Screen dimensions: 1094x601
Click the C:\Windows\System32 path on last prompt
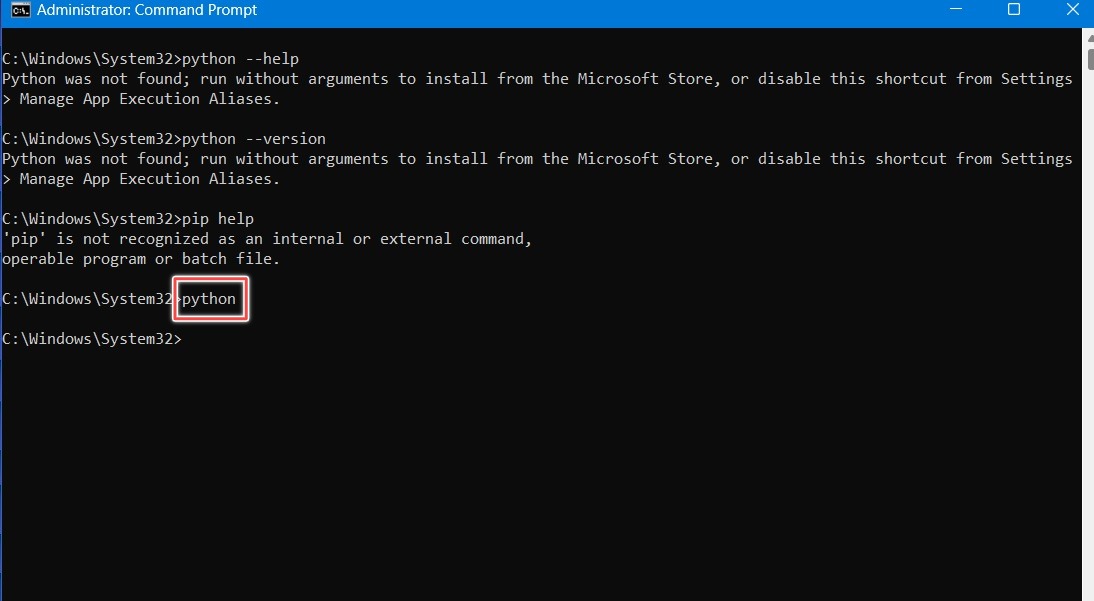pos(90,338)
